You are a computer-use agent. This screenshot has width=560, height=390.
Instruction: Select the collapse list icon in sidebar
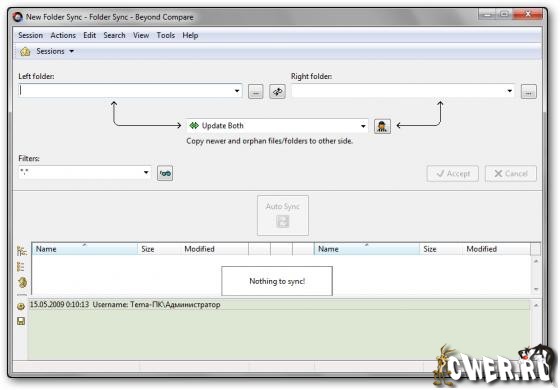(21, 267)
